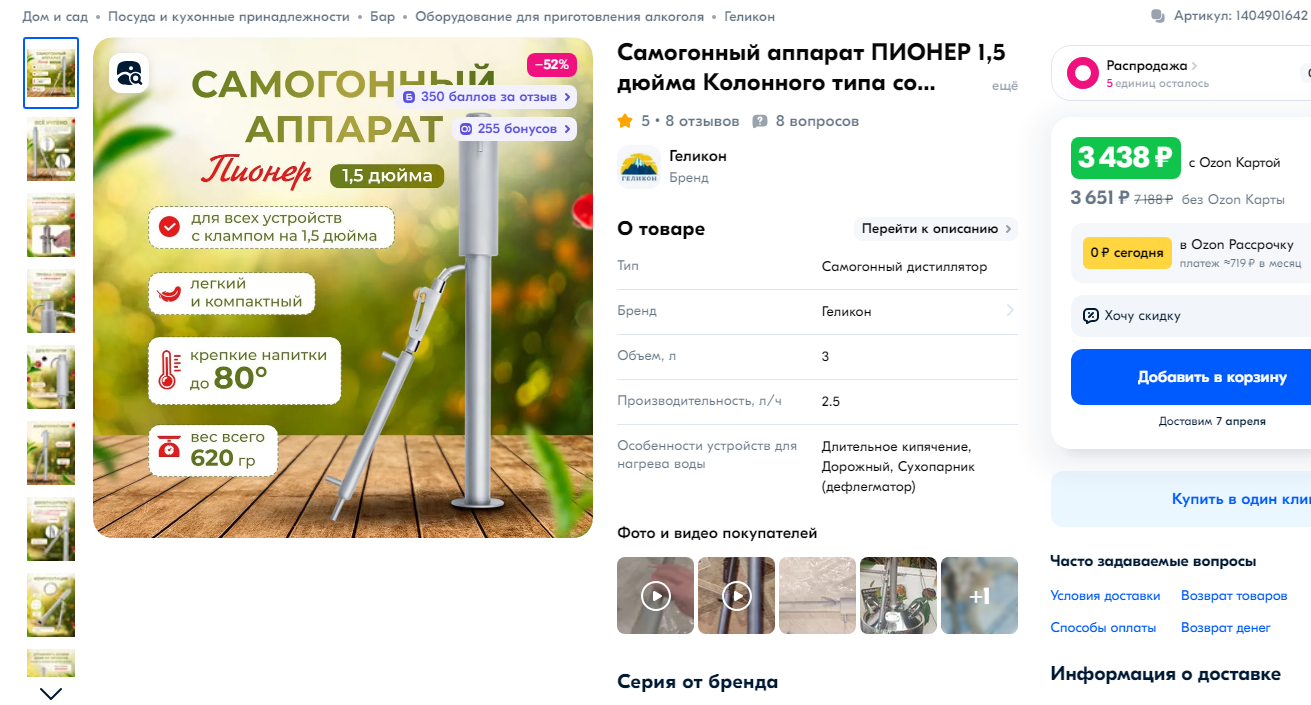The height and width of the screenshot is (705, 1311).
Task: Open Геликон brand logo
Action: coord(638,166)
